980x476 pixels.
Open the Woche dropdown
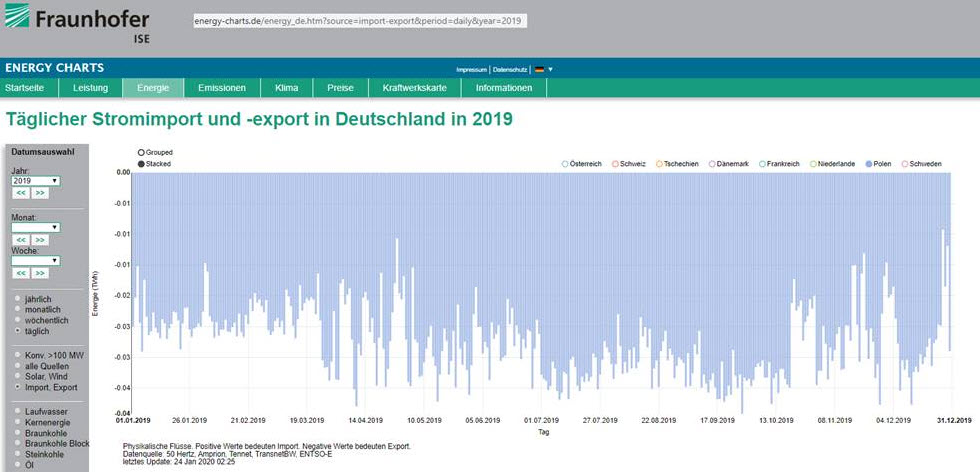coord(35,260)
